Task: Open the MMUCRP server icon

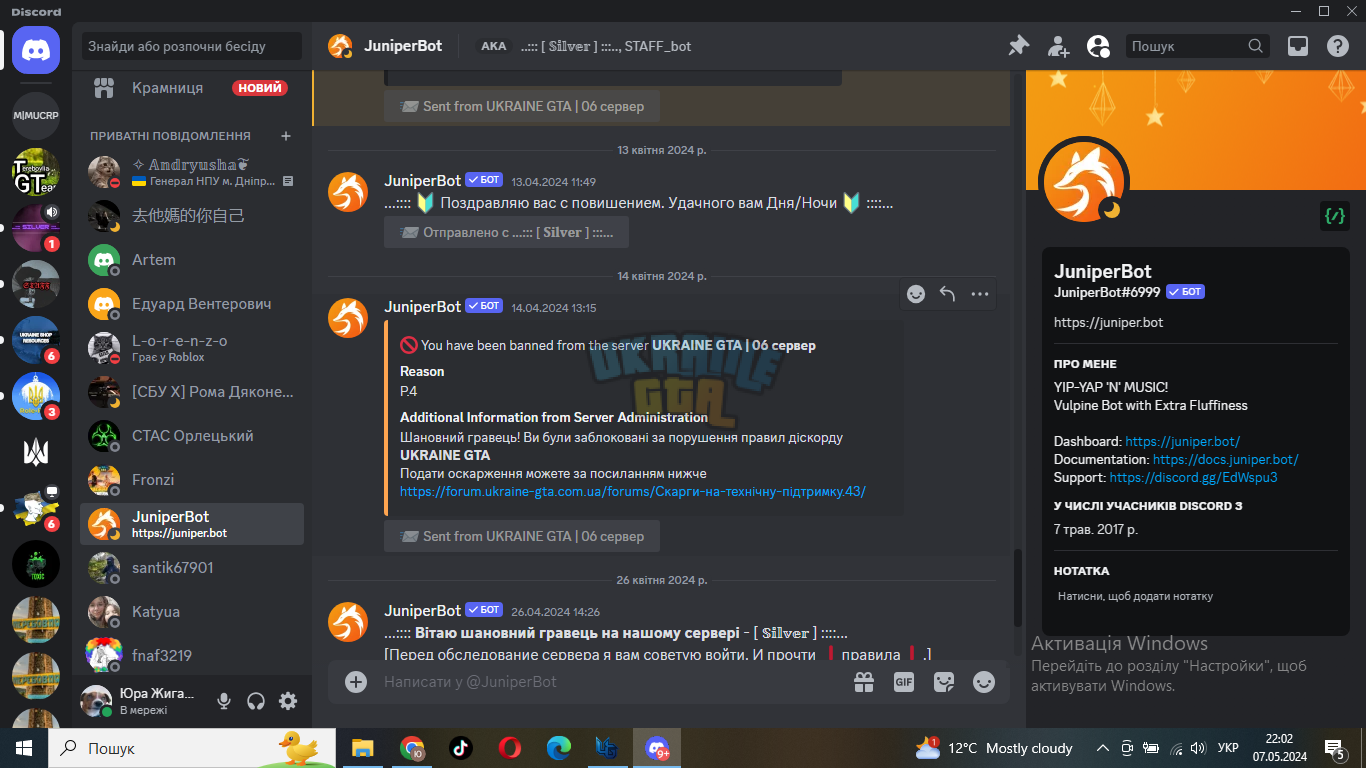Action: (36, 115)
